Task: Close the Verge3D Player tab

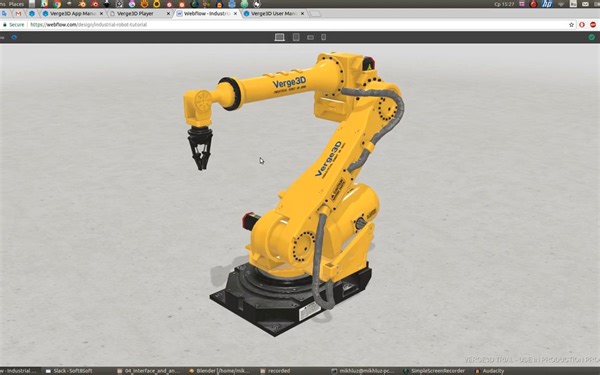Action: pos(168,13)
